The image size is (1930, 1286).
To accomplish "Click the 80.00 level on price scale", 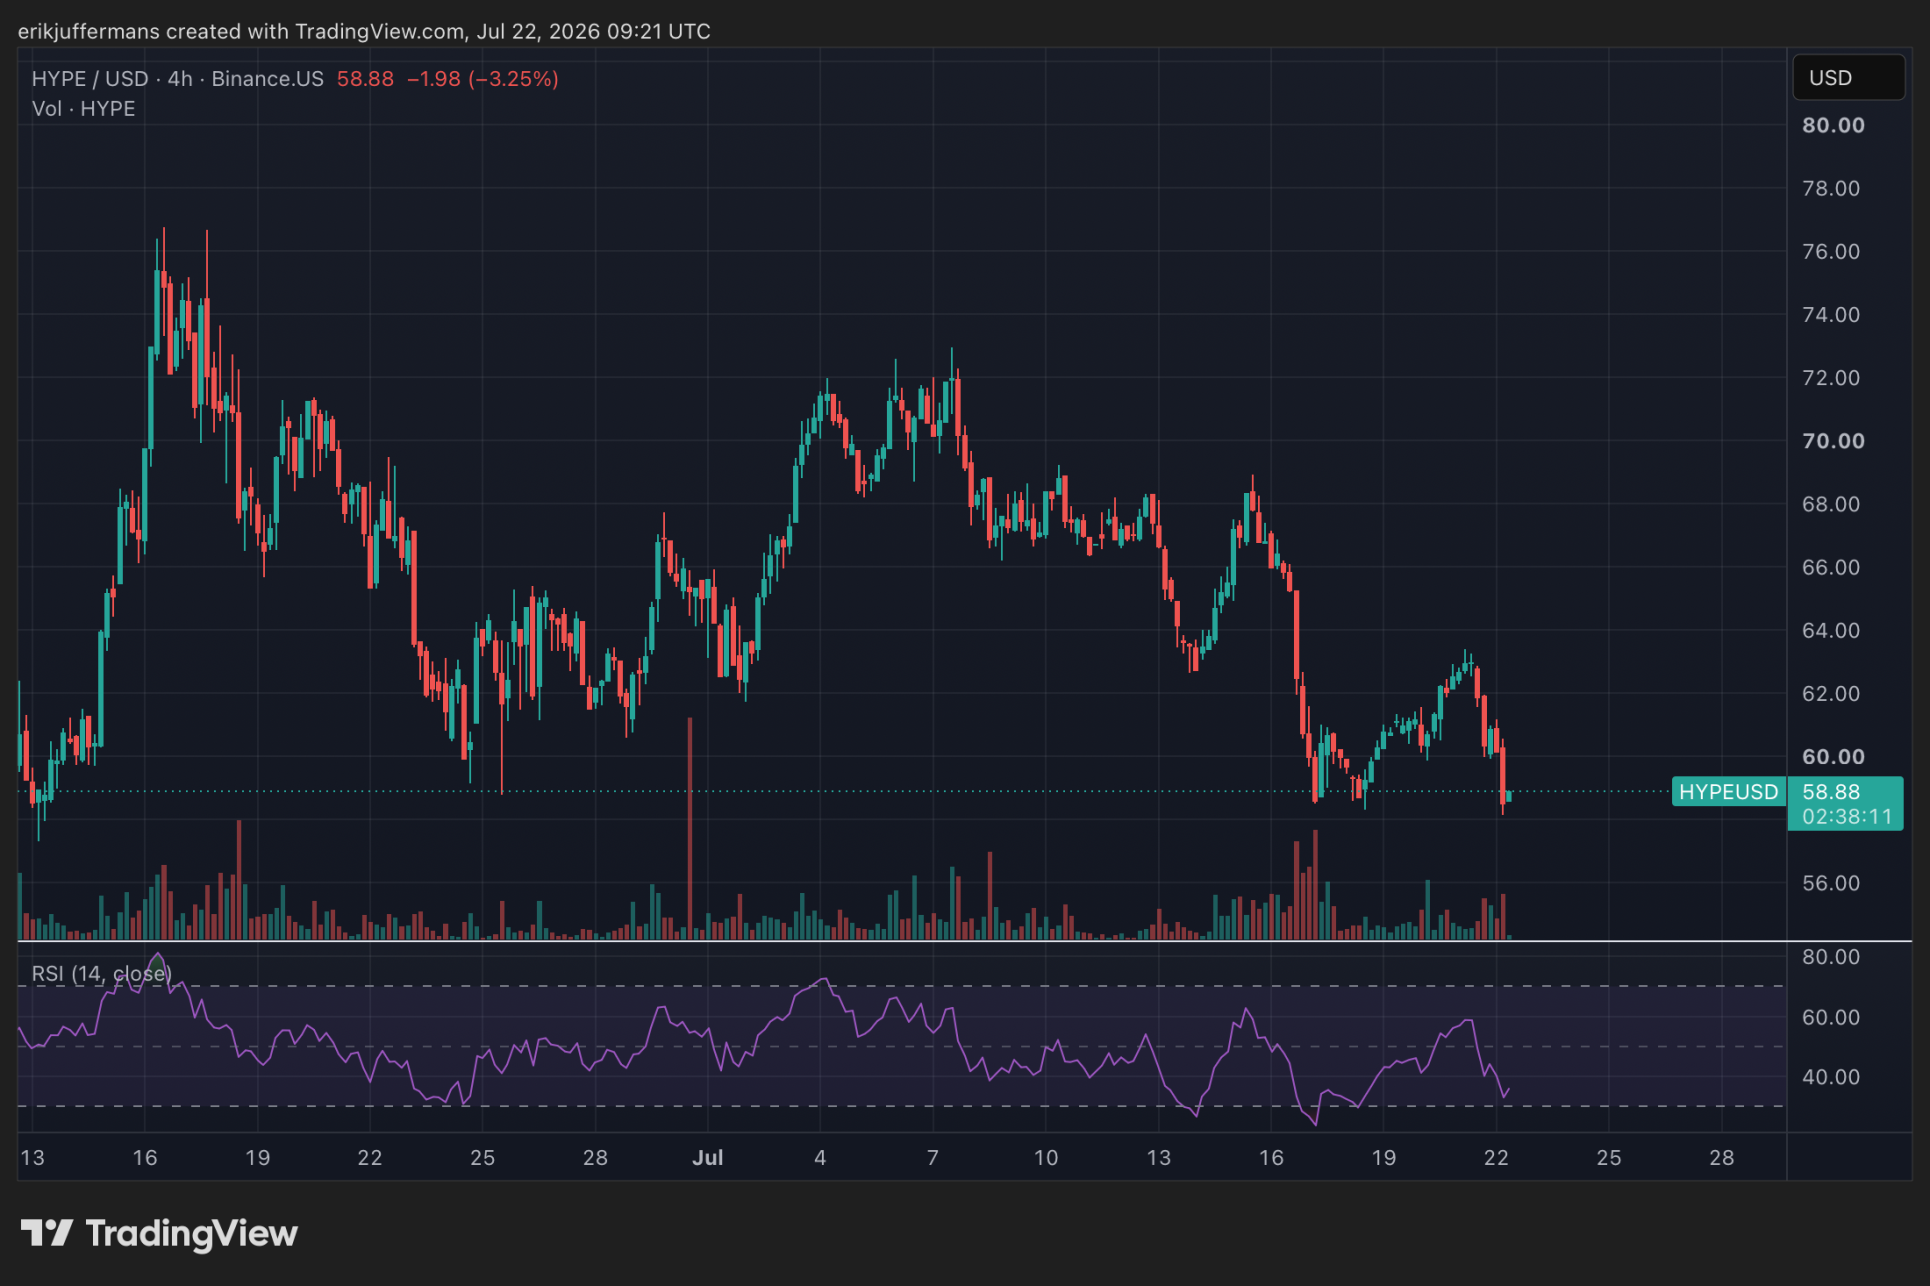I will [x=1833, y=125].
